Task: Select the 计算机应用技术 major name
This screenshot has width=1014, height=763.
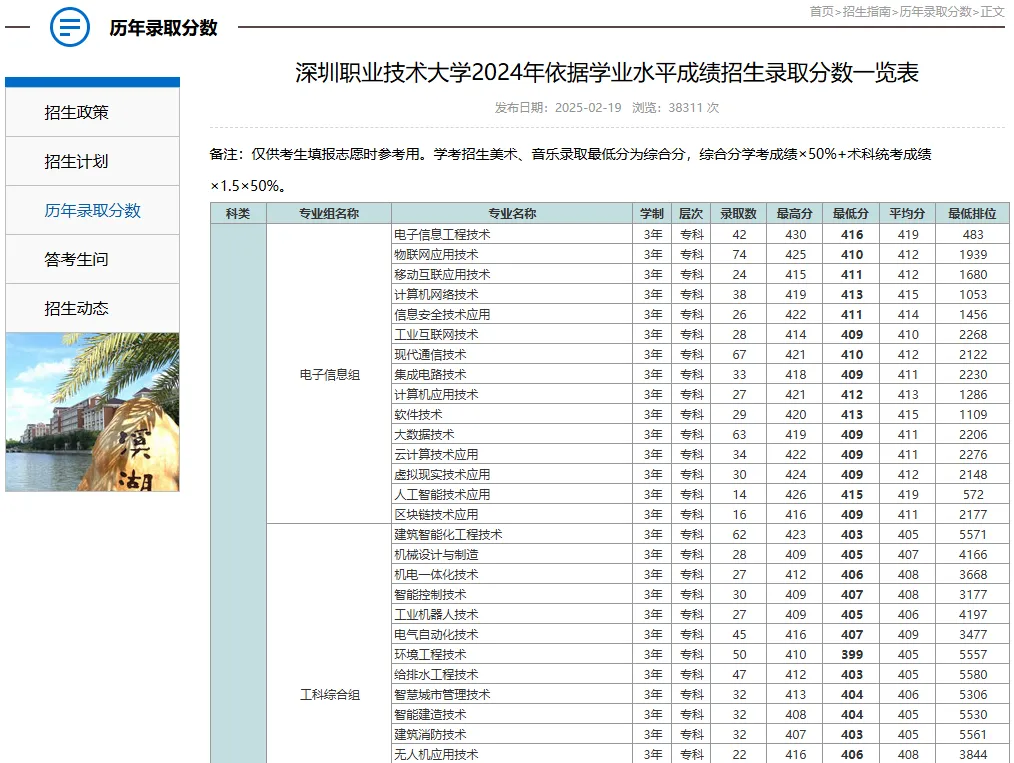Action: click(437, 395)
